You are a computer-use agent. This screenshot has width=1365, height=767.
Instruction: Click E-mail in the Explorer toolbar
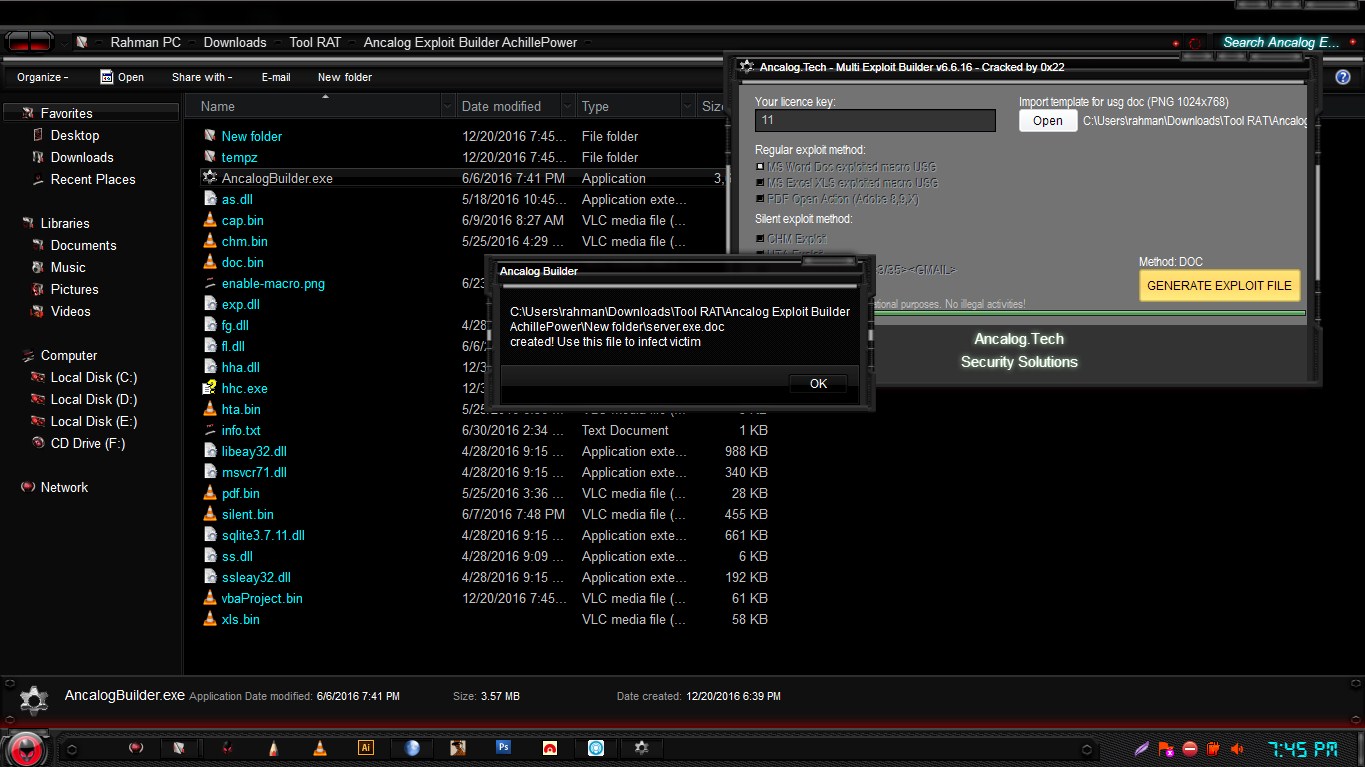[x=276, y=77]
